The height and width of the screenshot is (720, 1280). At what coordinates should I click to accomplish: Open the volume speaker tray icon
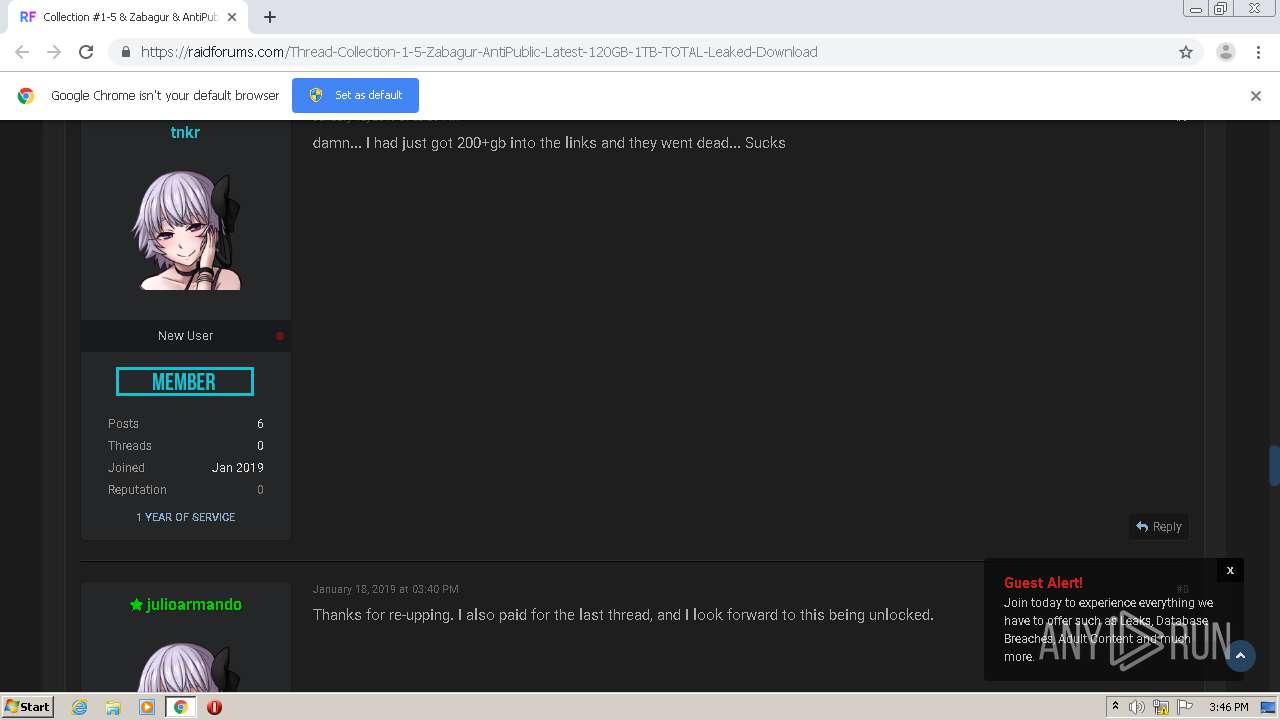(1137, 707)
